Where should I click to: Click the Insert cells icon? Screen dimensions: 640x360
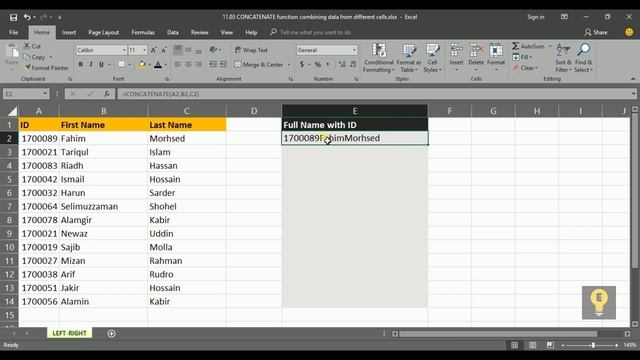tap(456, 51)
